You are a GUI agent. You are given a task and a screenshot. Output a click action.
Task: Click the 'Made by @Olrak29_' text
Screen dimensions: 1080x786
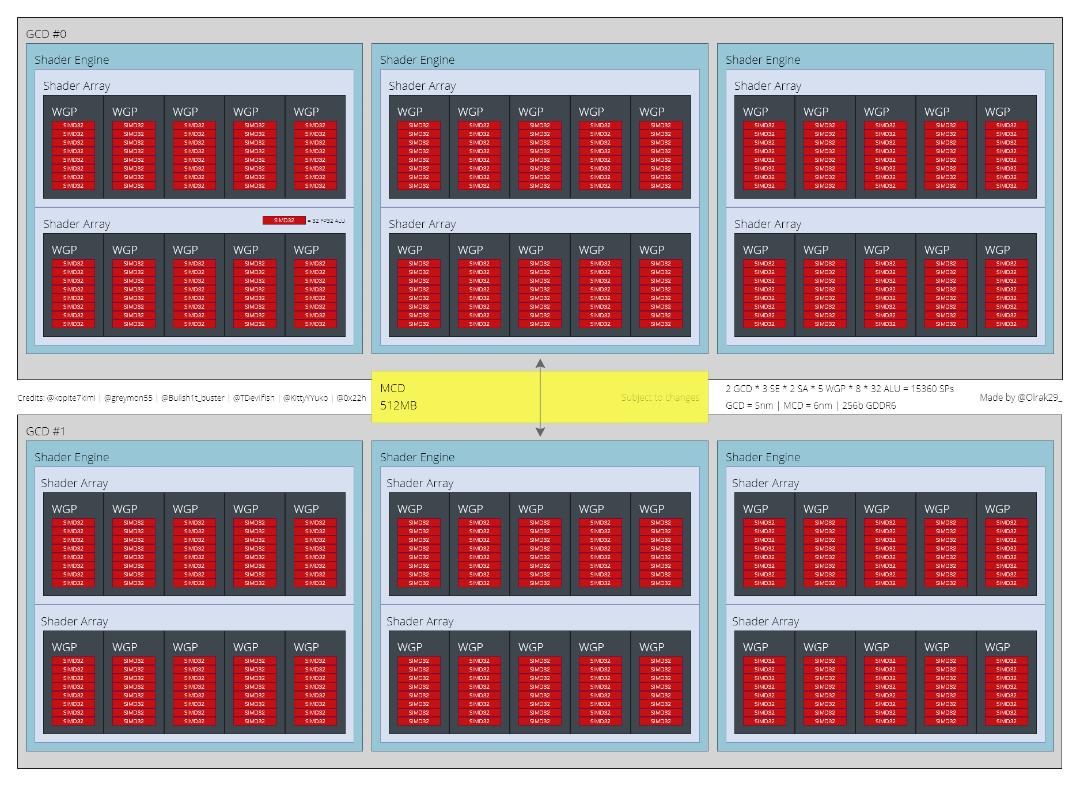point(1021,397)
